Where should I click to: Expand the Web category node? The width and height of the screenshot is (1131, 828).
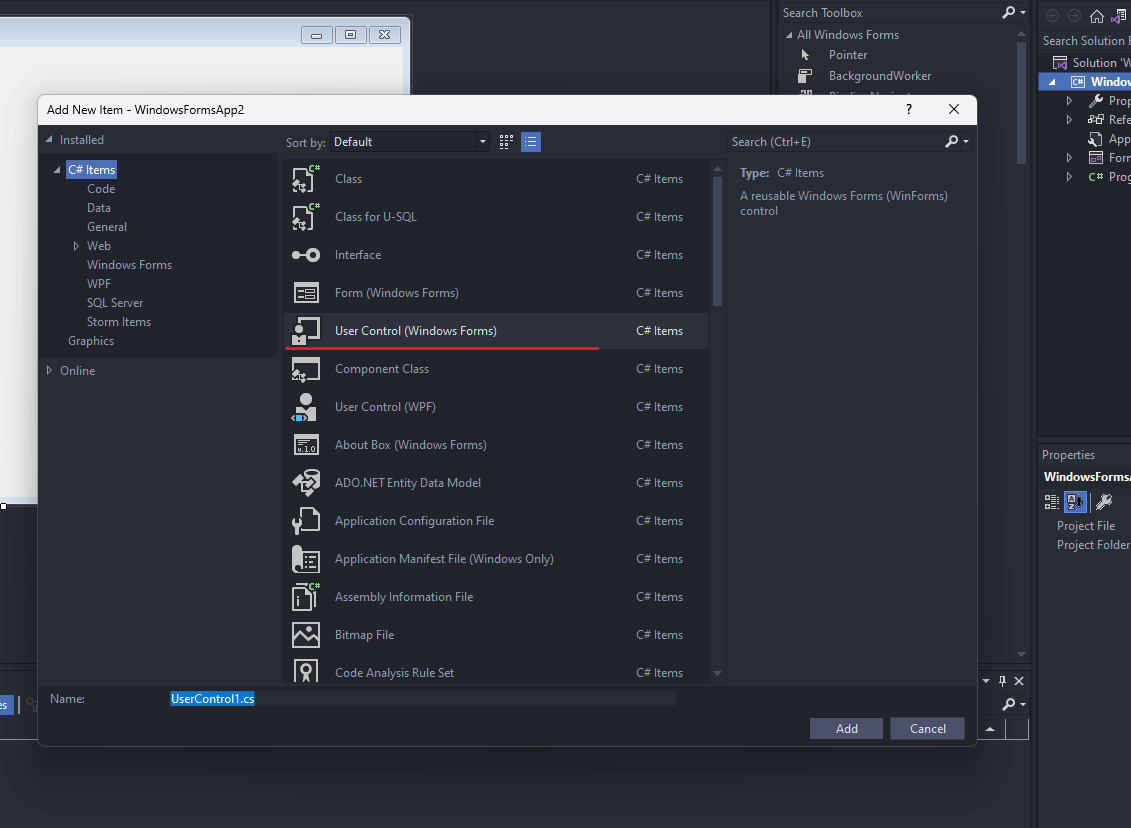point(76,246)
